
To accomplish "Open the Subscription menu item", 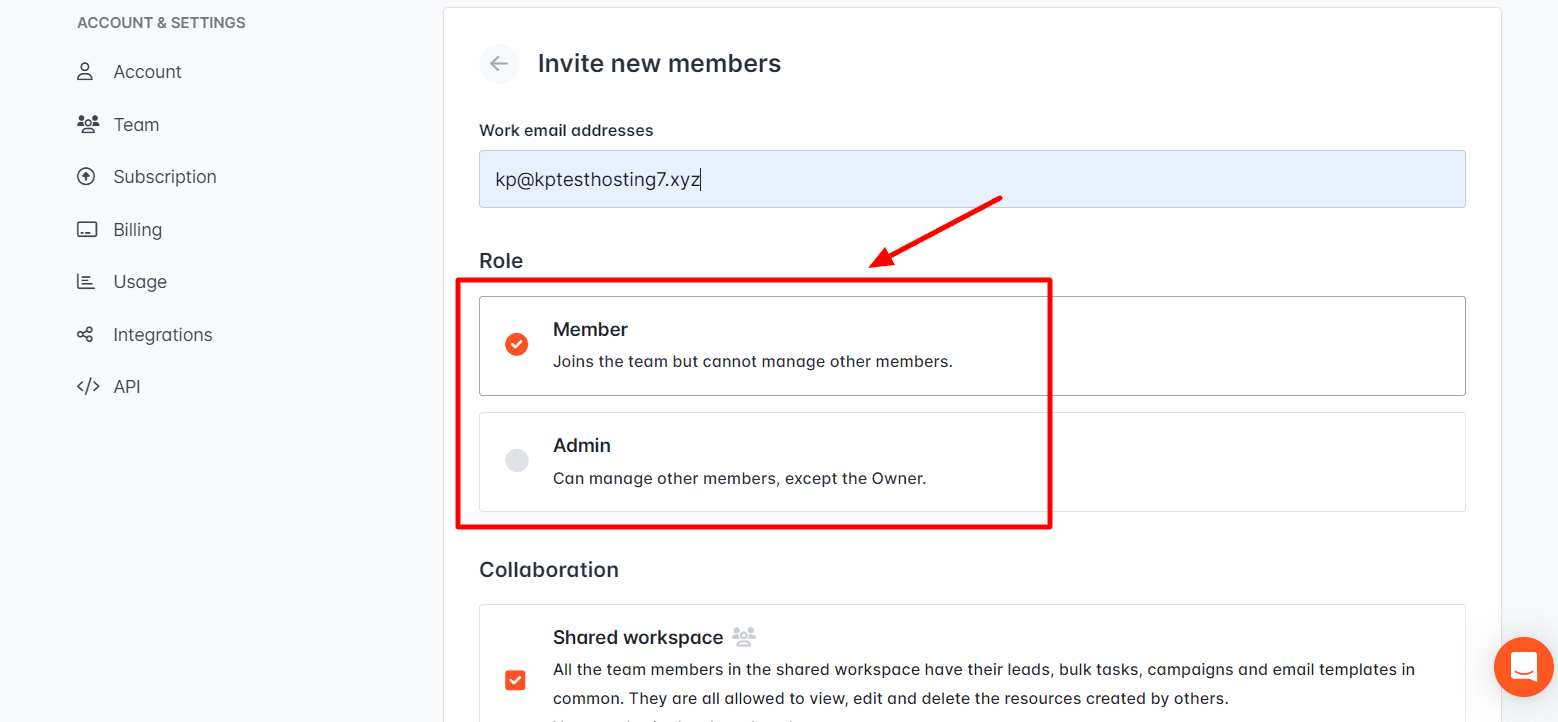I will (x=165, y=177).
